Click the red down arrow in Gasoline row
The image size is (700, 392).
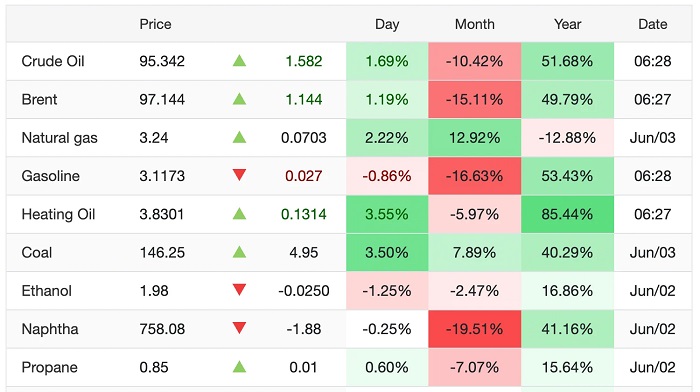click(x=239, y=175)
